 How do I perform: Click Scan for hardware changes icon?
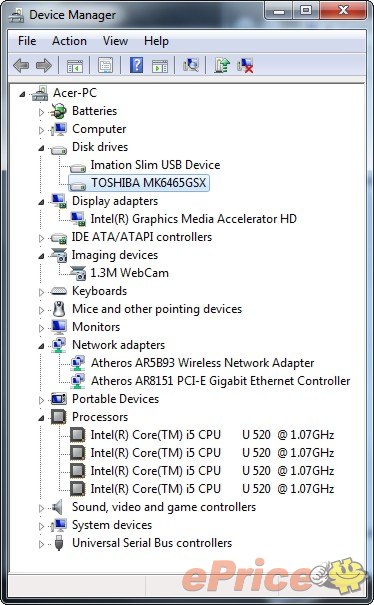coord(191,65)
